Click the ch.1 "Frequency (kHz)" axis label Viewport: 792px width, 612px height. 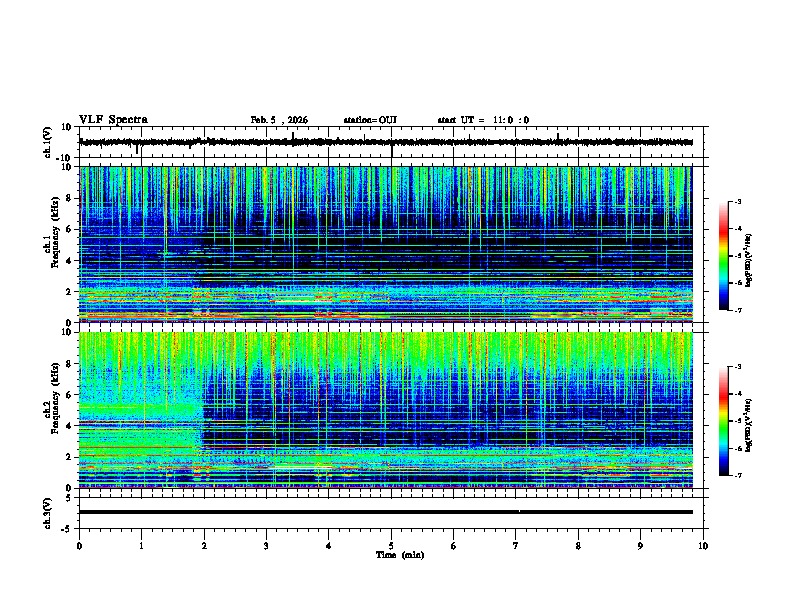coord(55,232)
